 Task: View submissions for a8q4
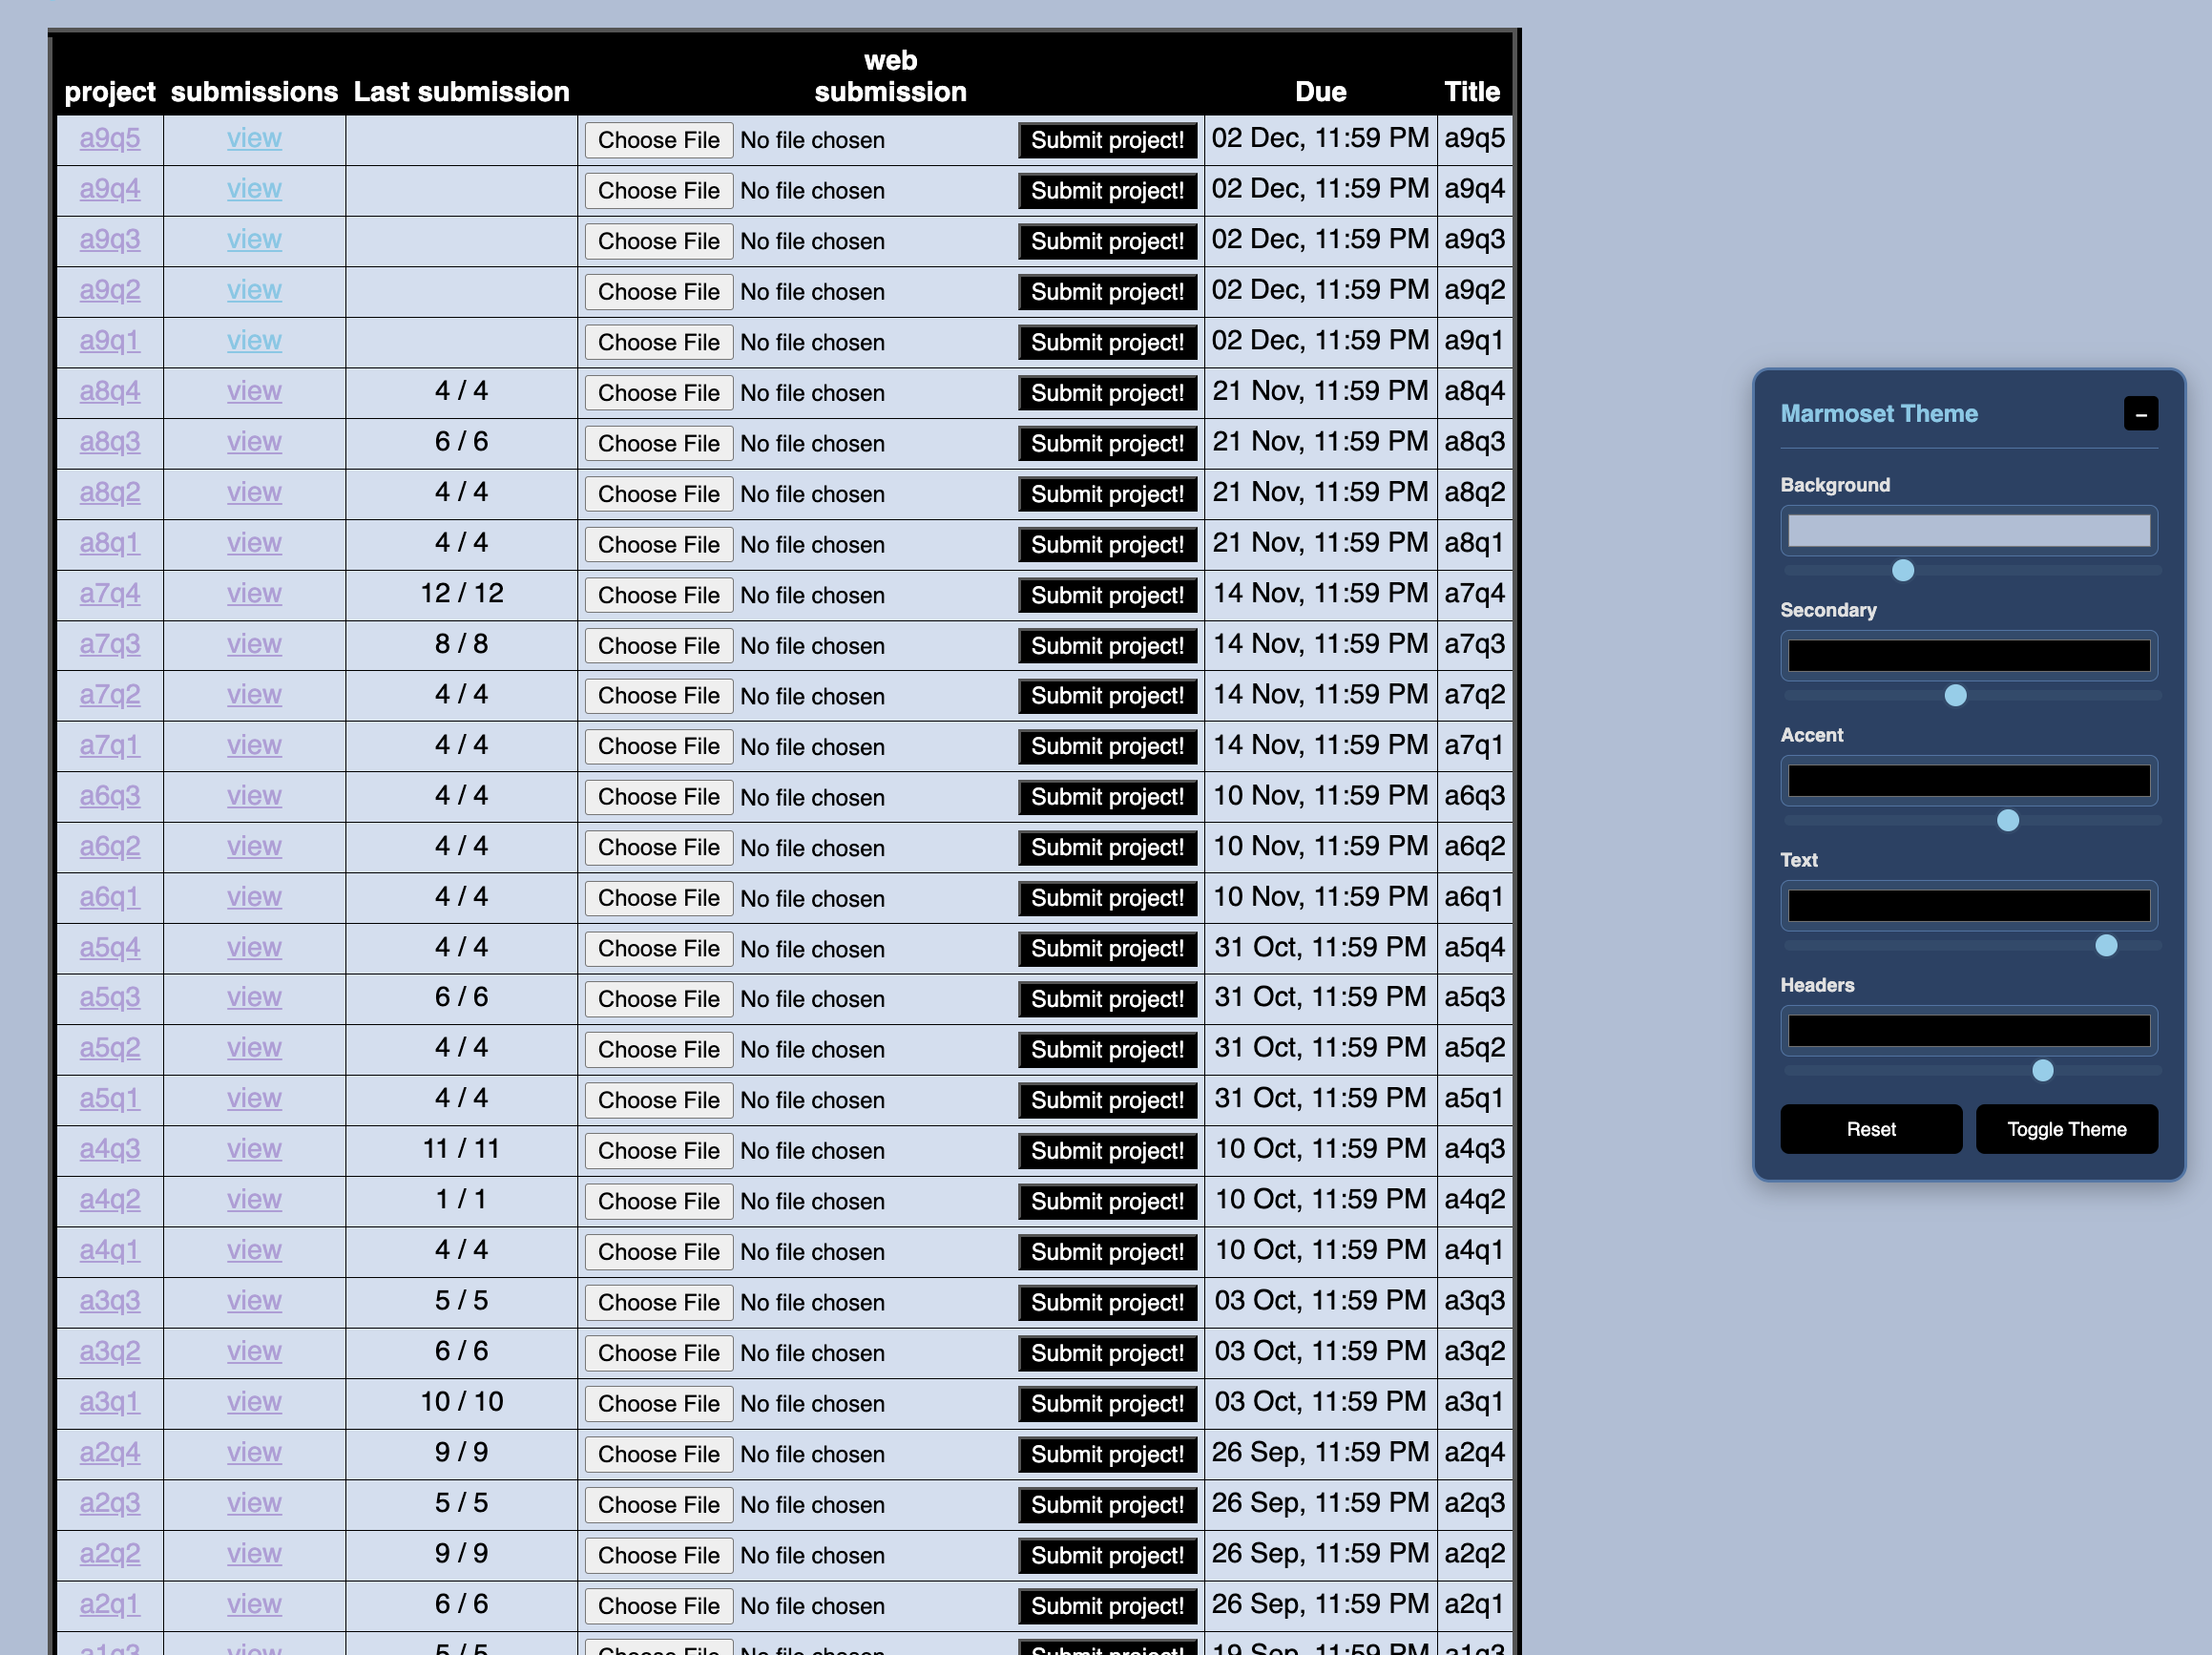point(253,391)
